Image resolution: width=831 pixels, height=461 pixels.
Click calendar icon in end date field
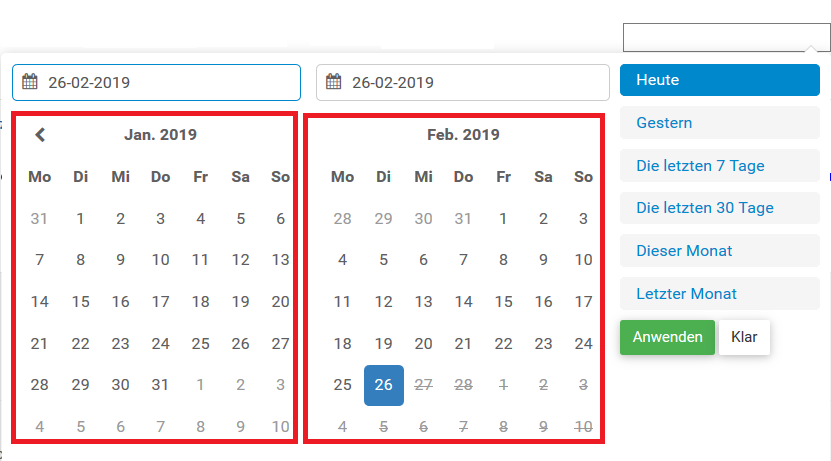tap(334, 82)
